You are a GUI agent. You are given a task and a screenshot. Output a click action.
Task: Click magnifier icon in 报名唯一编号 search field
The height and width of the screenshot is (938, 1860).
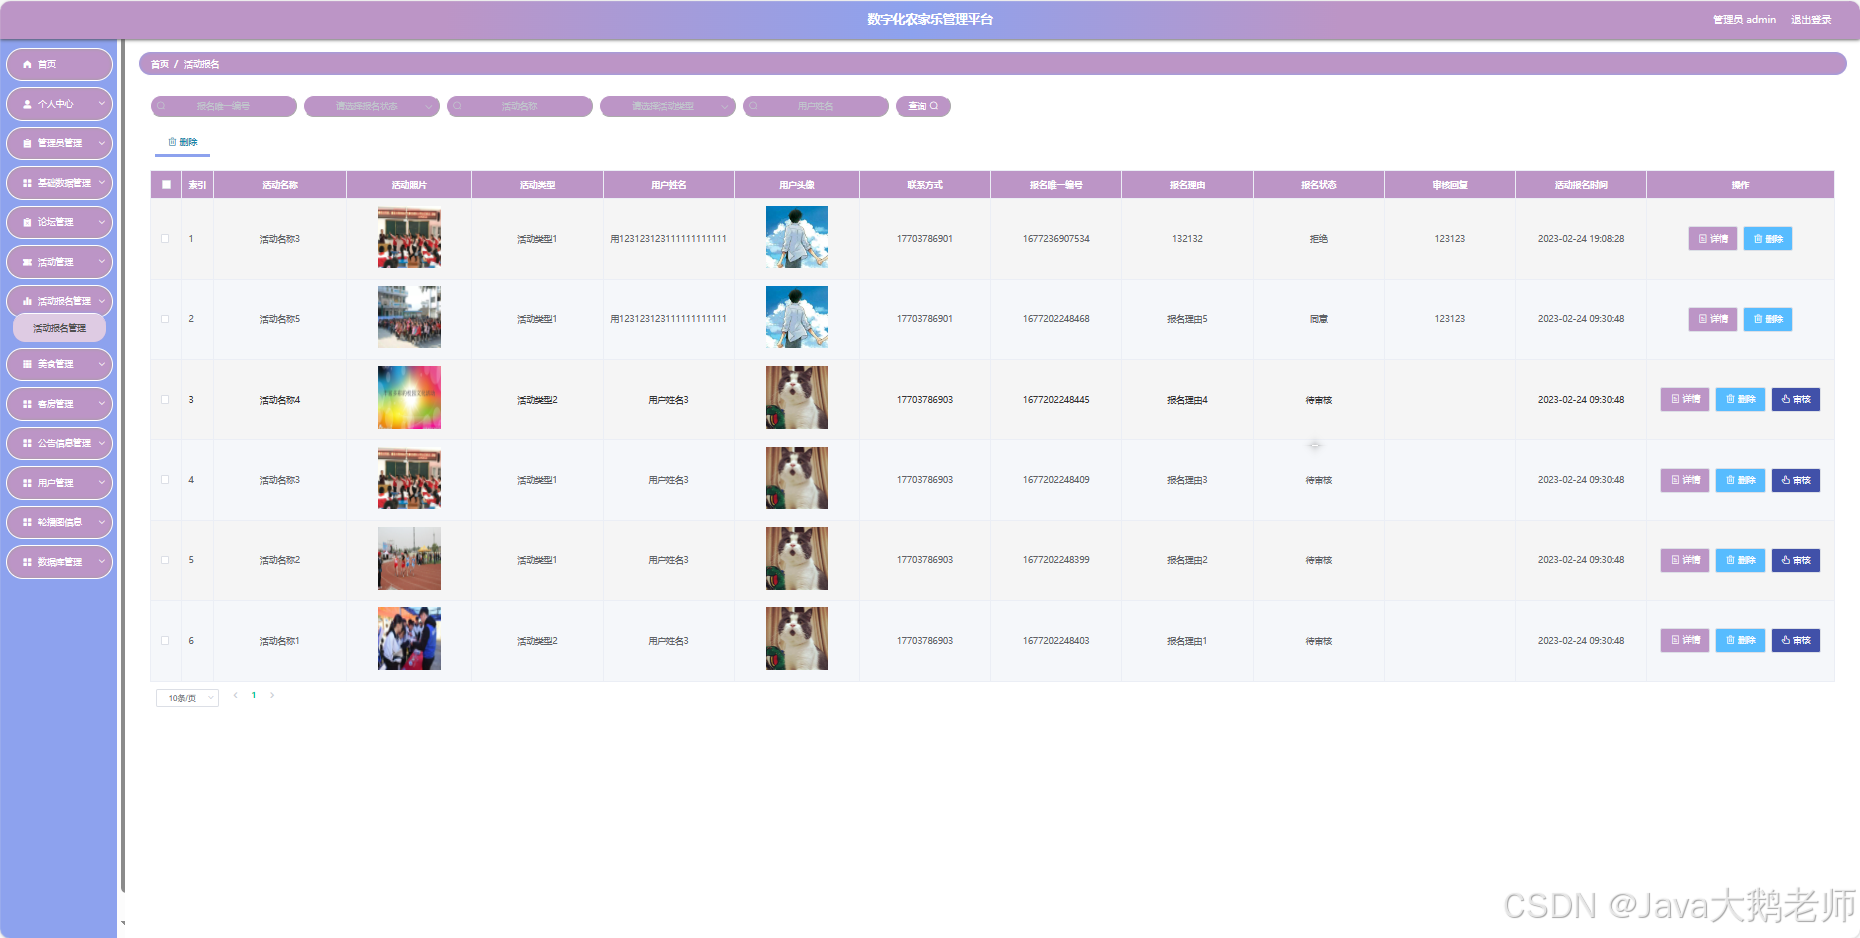pyautogui.click(x=161, y=106)
